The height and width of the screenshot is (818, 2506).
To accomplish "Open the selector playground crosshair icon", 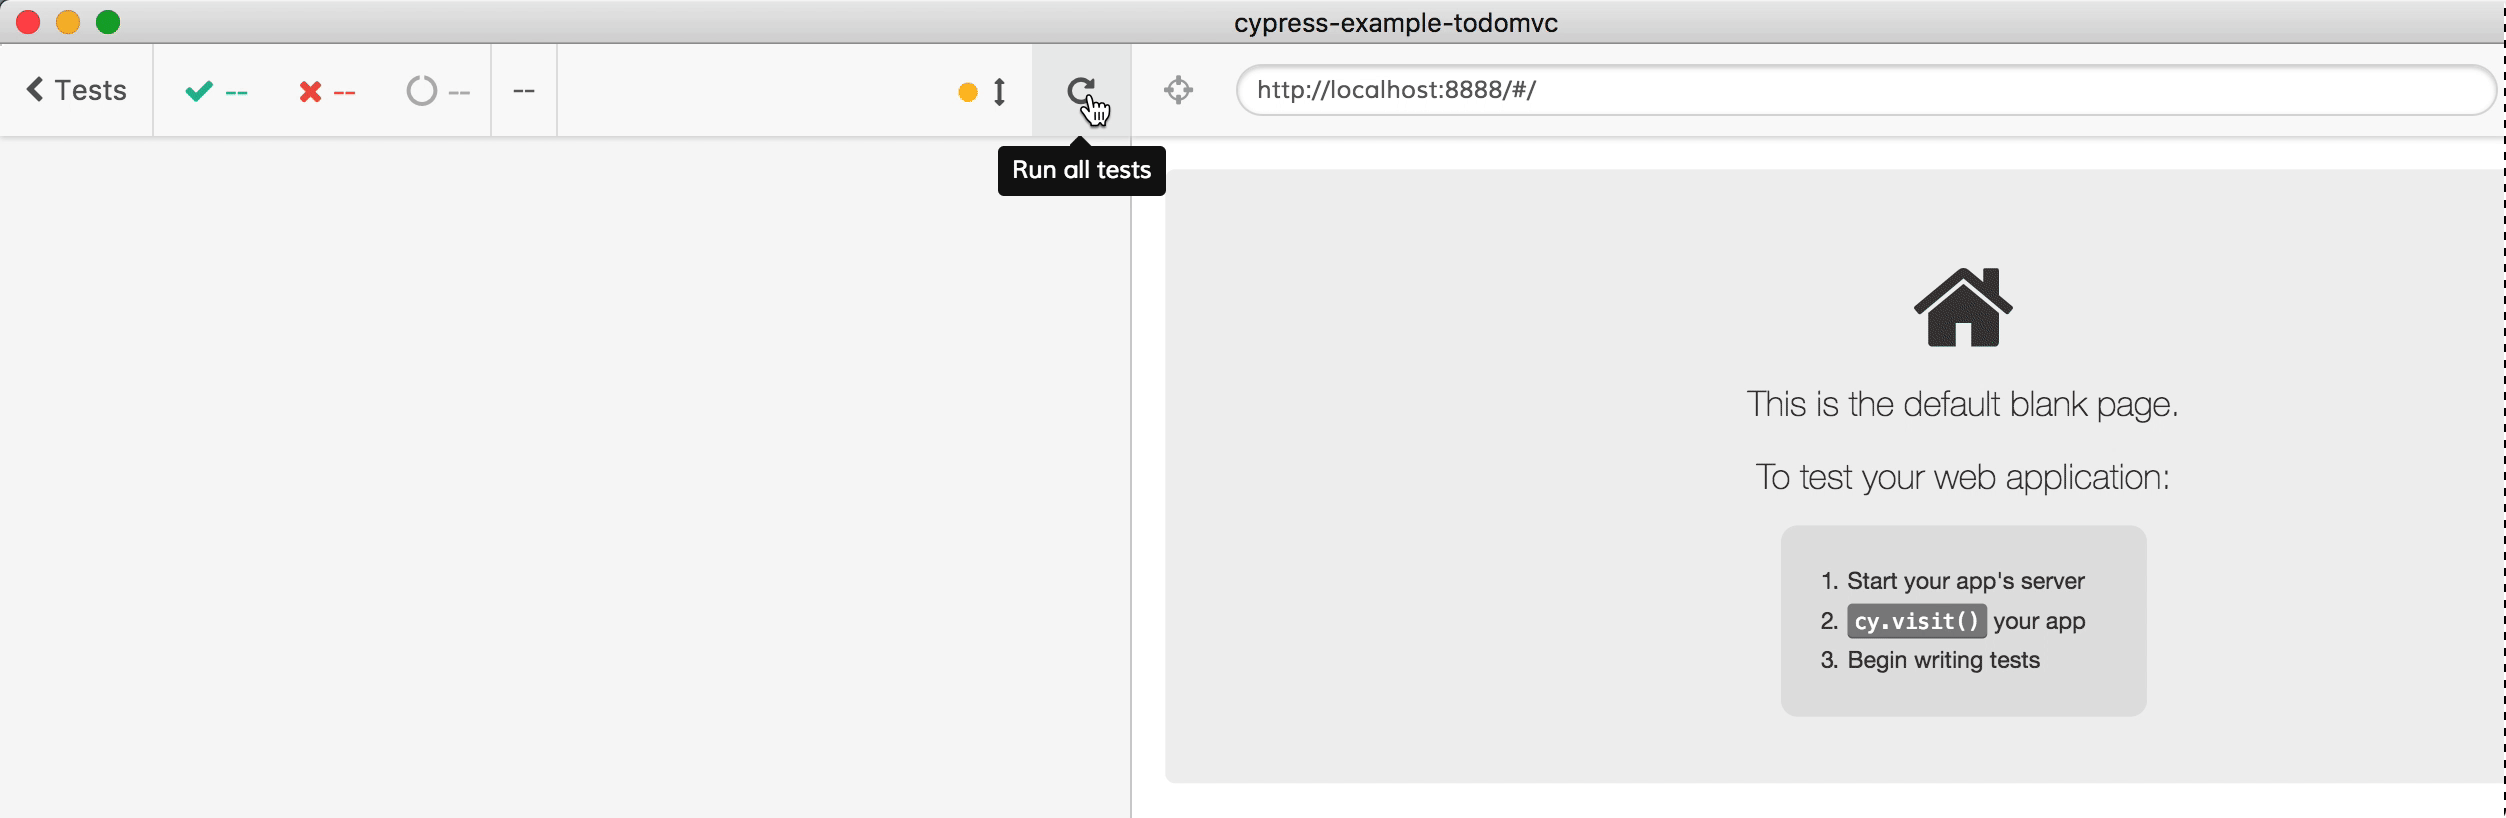I will (1178, 90).
